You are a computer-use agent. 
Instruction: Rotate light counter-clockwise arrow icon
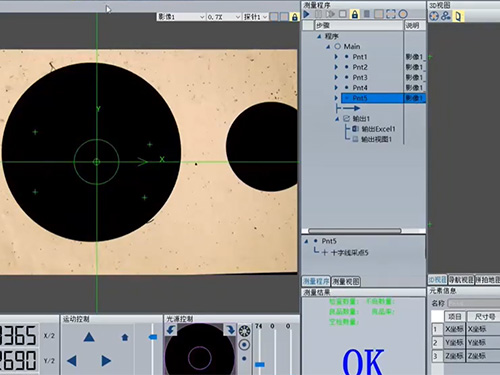[x=171, y=330]
